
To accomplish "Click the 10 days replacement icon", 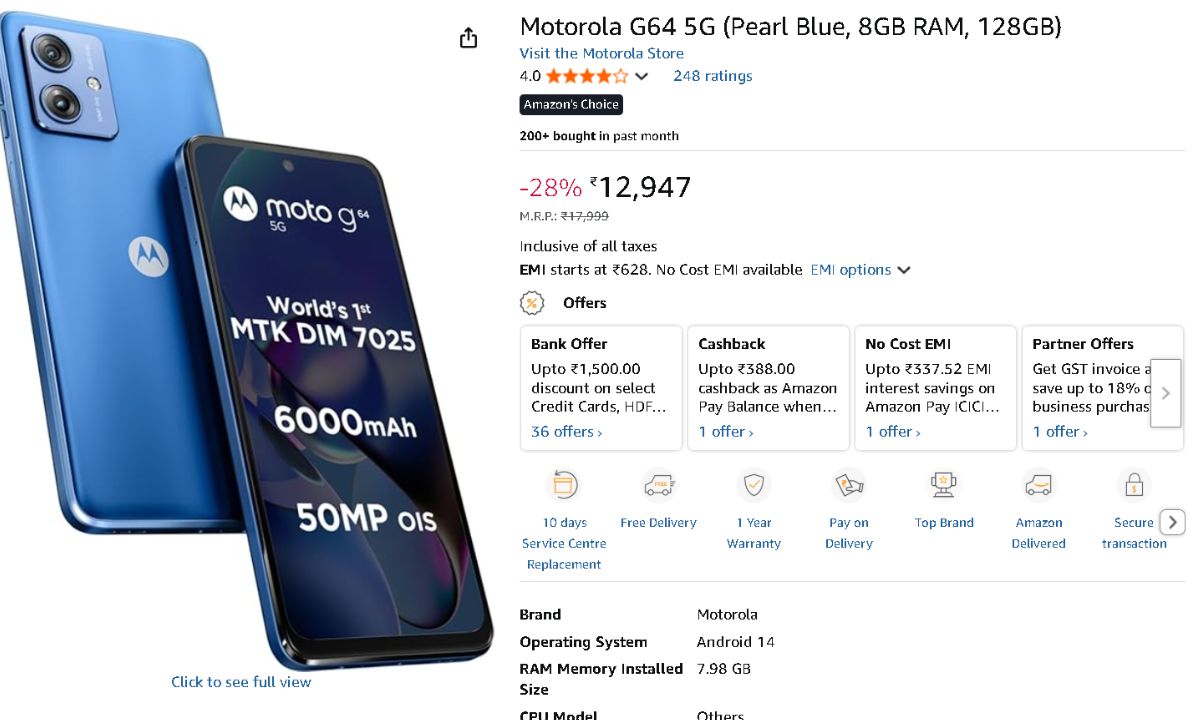I will coord(564,486).
